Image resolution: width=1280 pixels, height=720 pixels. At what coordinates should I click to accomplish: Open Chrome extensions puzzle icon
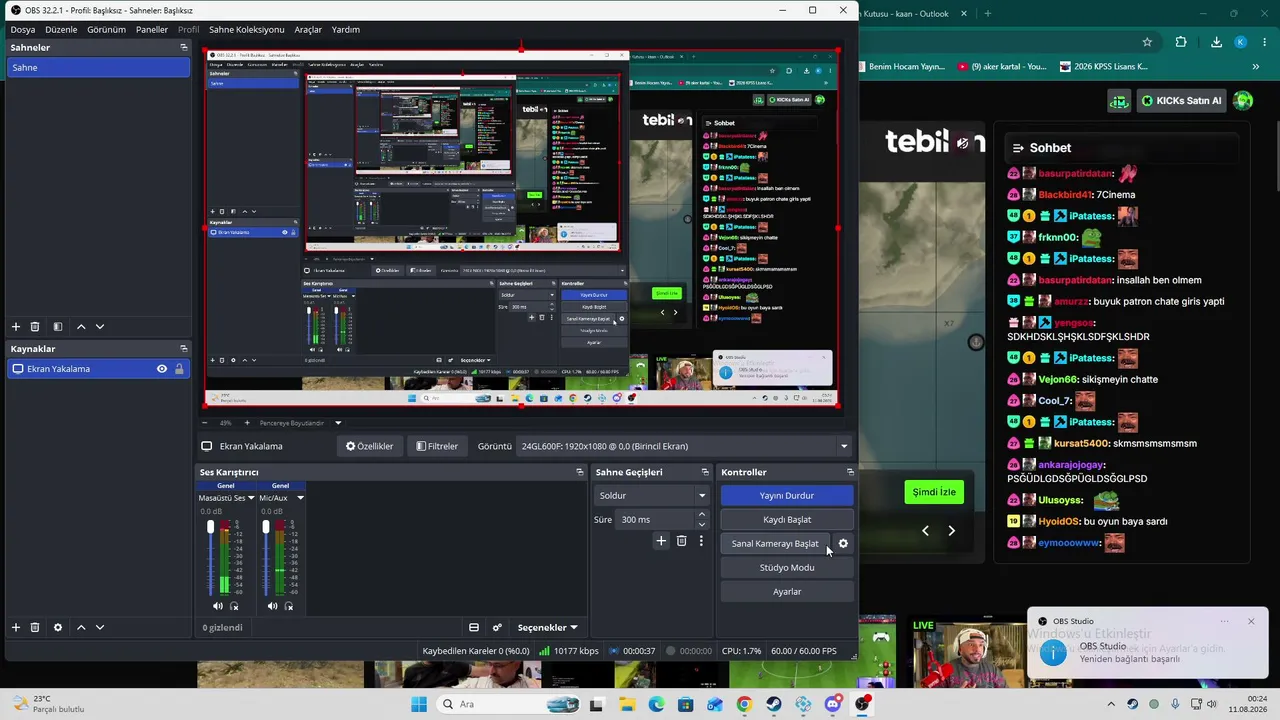pos(1181,42)
